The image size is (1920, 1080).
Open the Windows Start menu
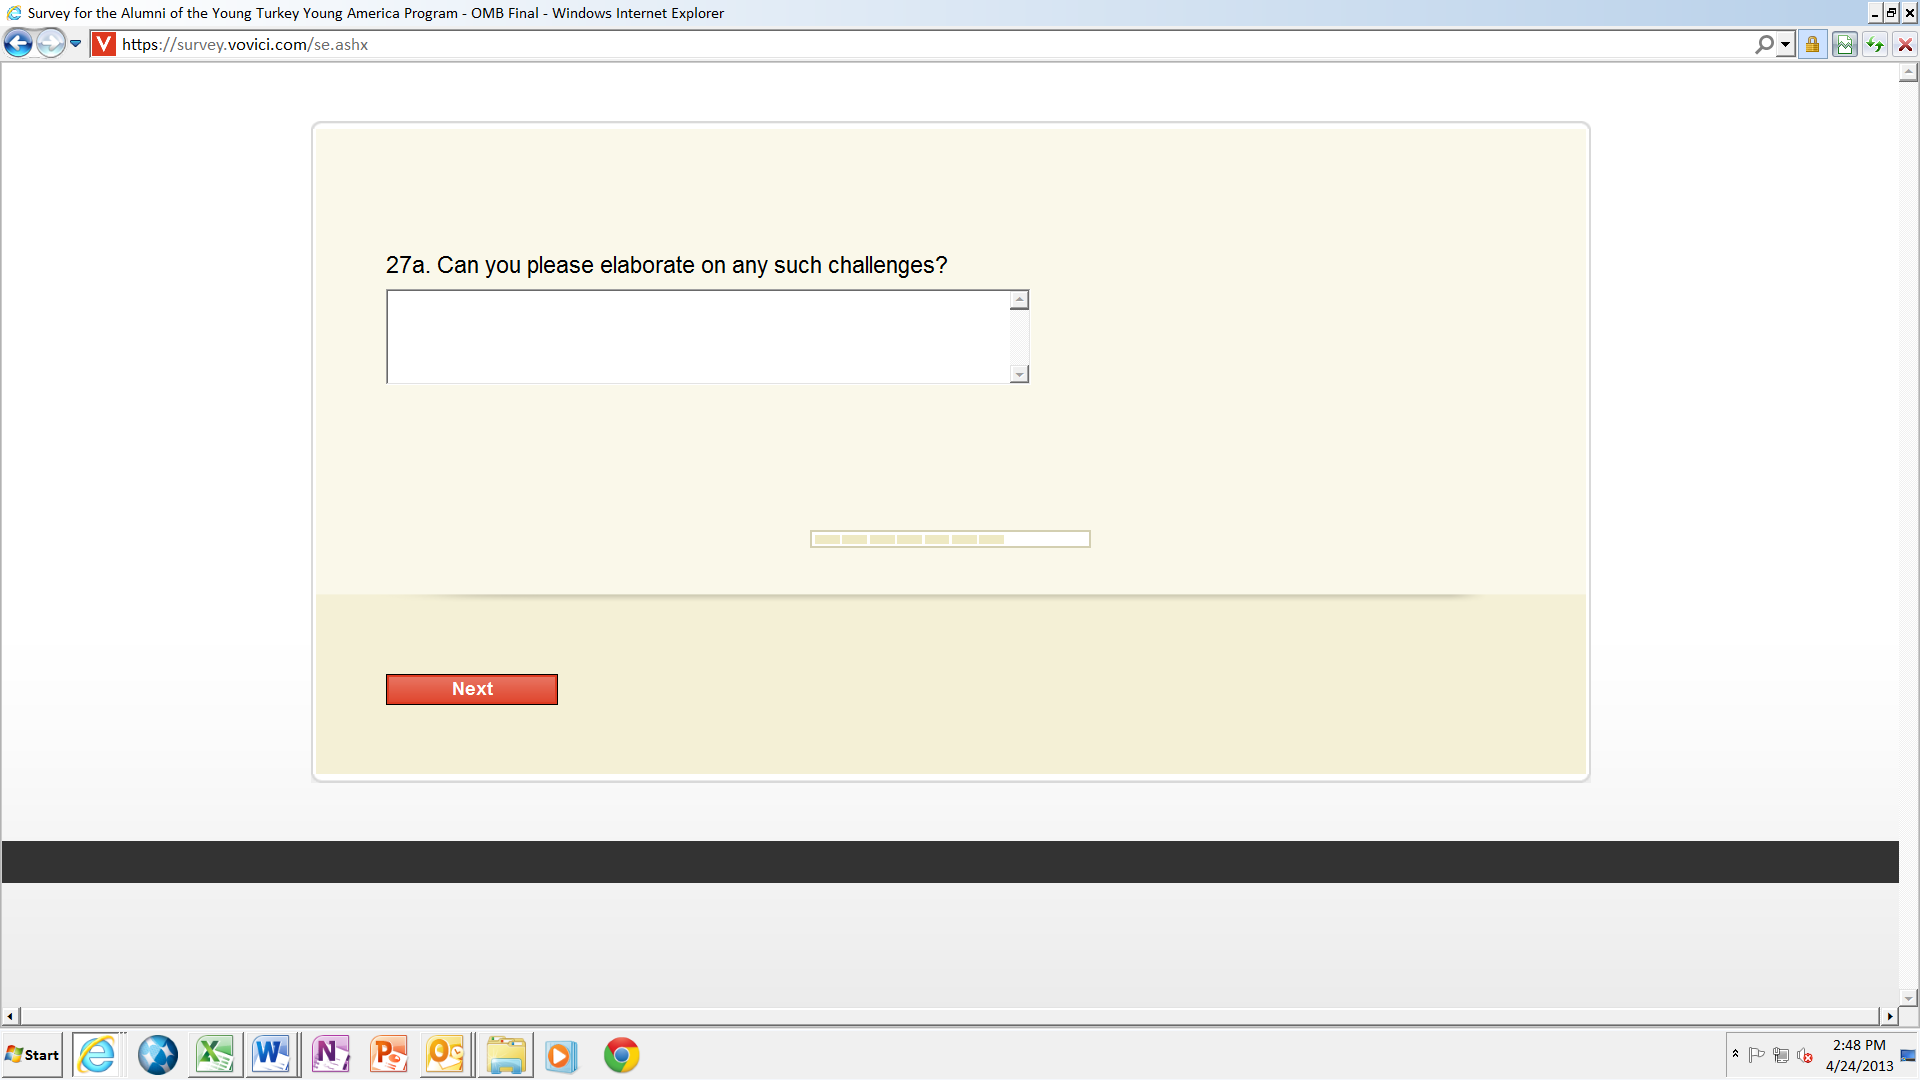tap(33, 1055)
